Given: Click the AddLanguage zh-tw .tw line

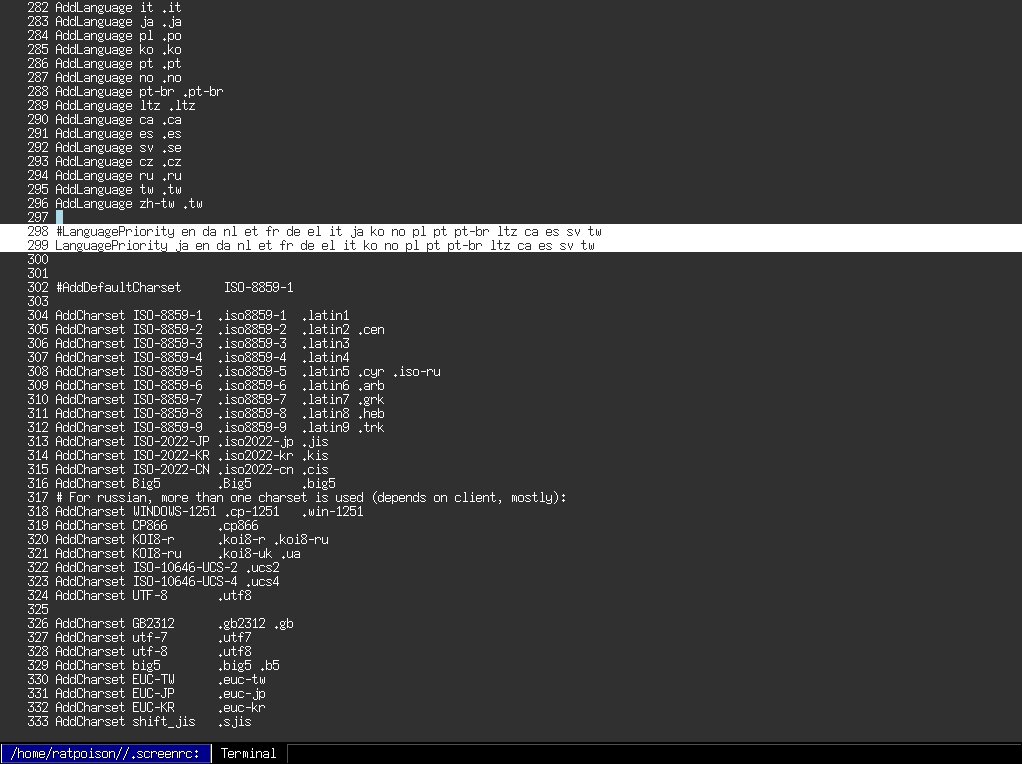Looking at the screenshot, I should tap(129, 203).
